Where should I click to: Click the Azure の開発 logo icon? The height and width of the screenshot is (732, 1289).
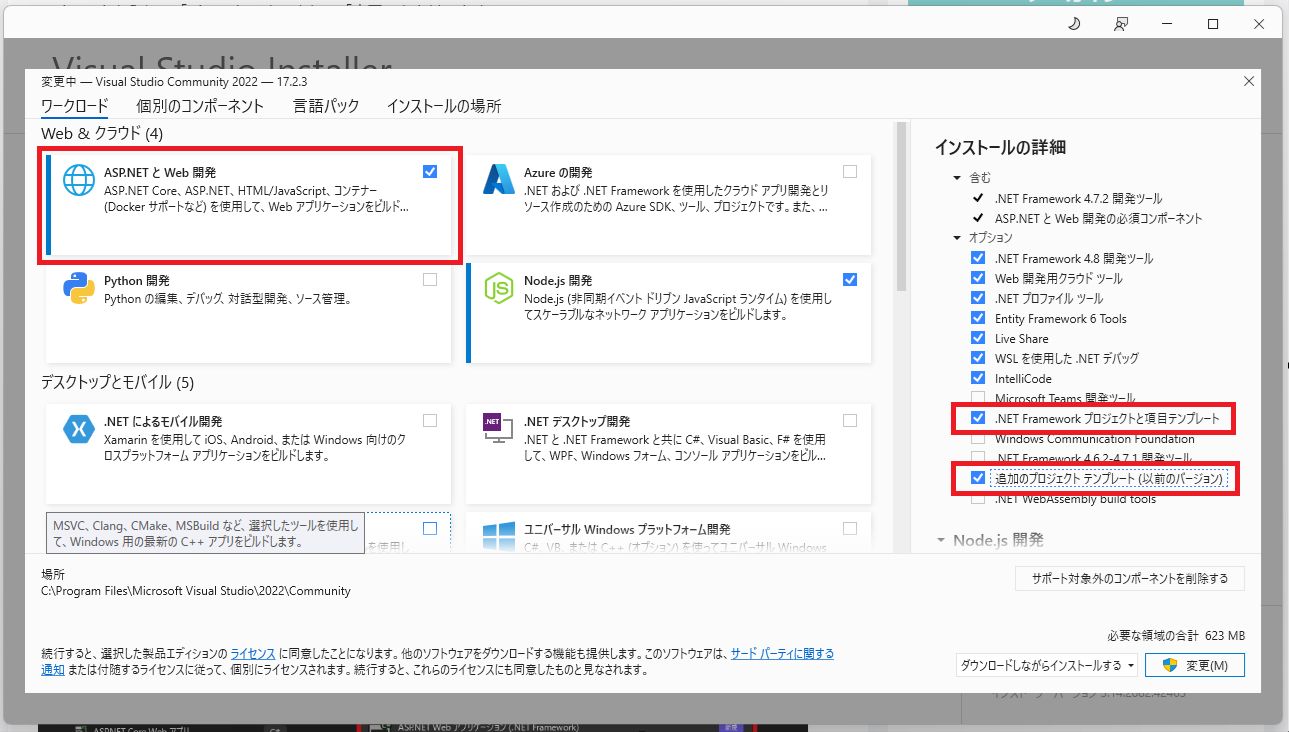click(x=498, y=179)
